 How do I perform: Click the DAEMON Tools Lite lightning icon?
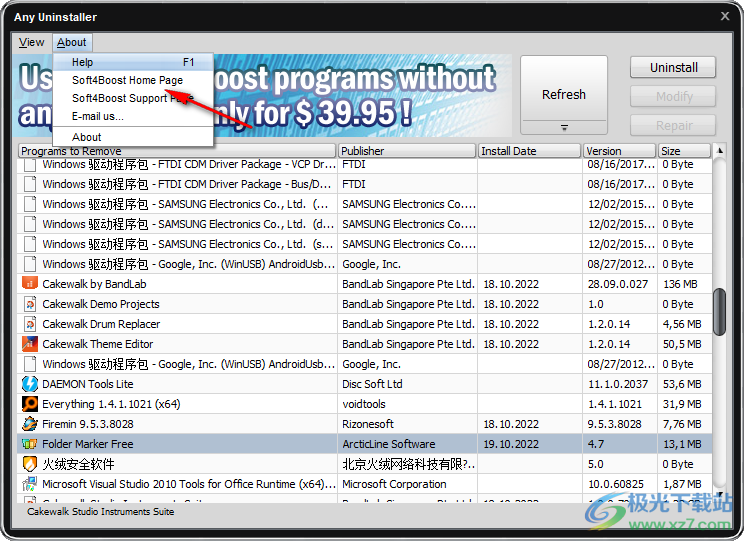29,383
